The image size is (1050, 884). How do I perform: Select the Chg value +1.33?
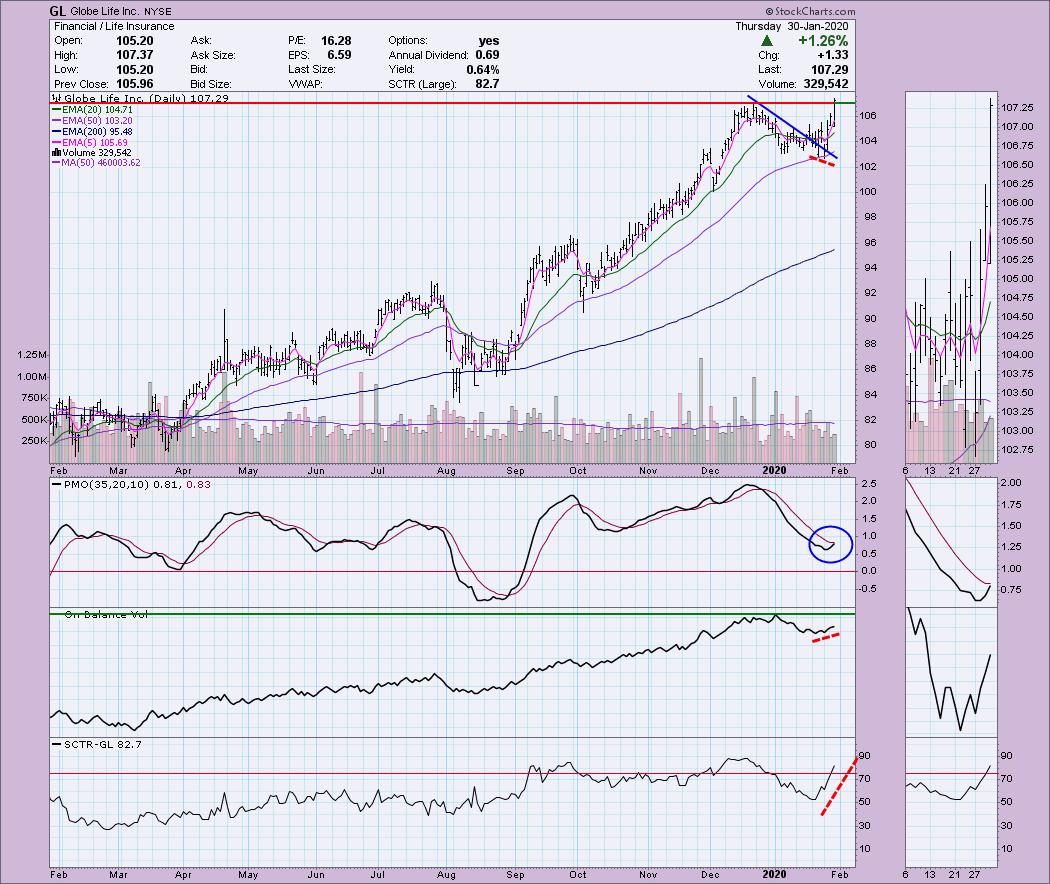(x=832, y=55)
